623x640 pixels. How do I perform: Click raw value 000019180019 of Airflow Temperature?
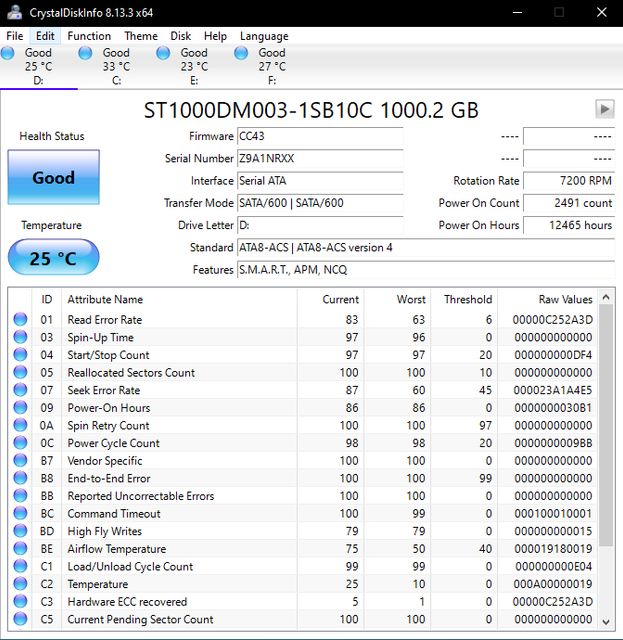(553, 549)
